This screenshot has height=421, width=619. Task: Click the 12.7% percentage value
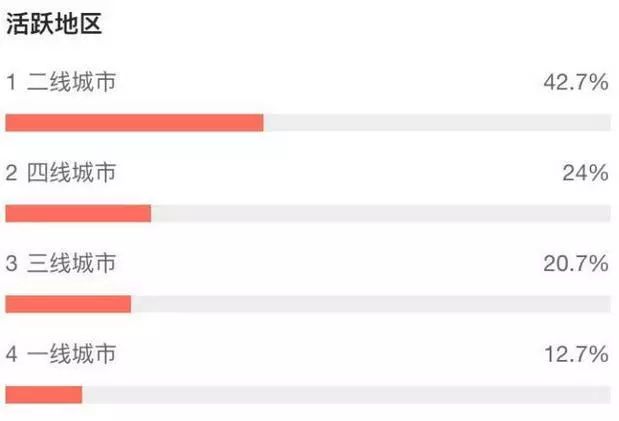point(575,353)
